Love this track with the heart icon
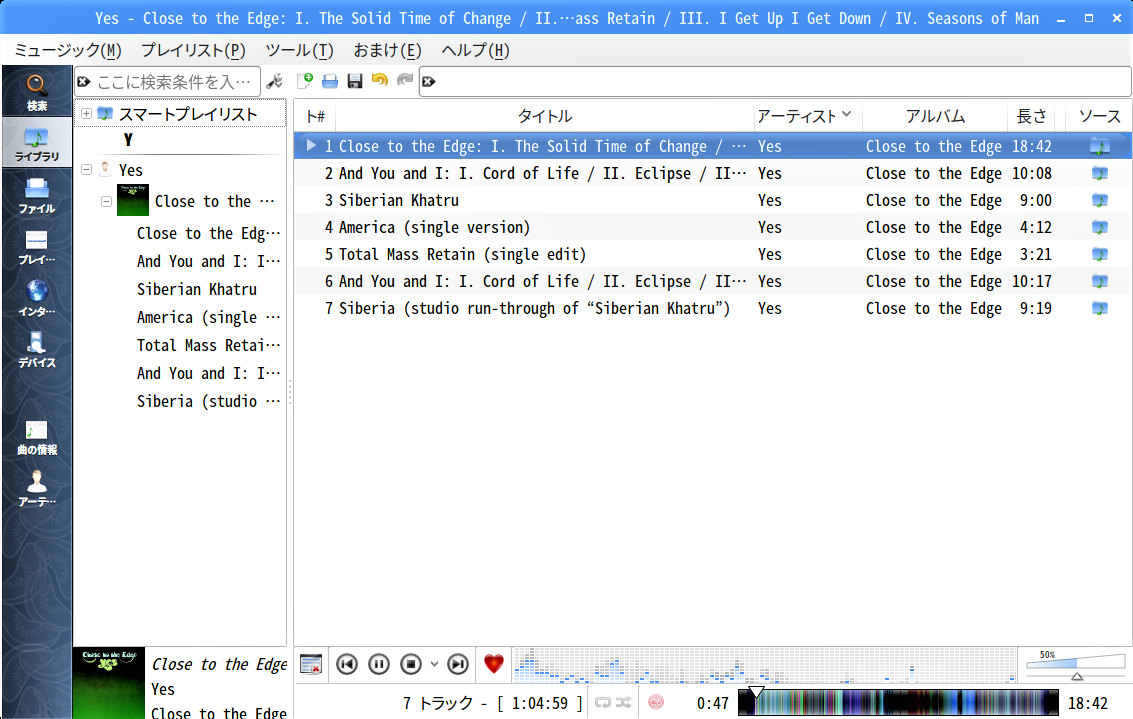The height and width of the screenshot is (719, 1133). coord(494,663)
